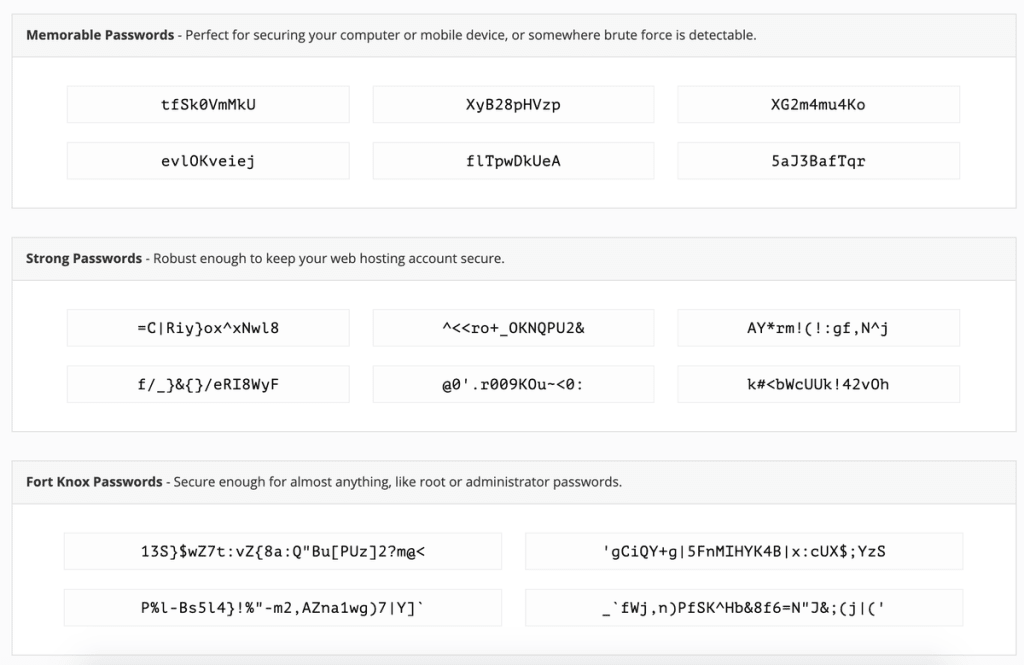Select the first strong password starting =C|Riy

click(x=207, y=327)
